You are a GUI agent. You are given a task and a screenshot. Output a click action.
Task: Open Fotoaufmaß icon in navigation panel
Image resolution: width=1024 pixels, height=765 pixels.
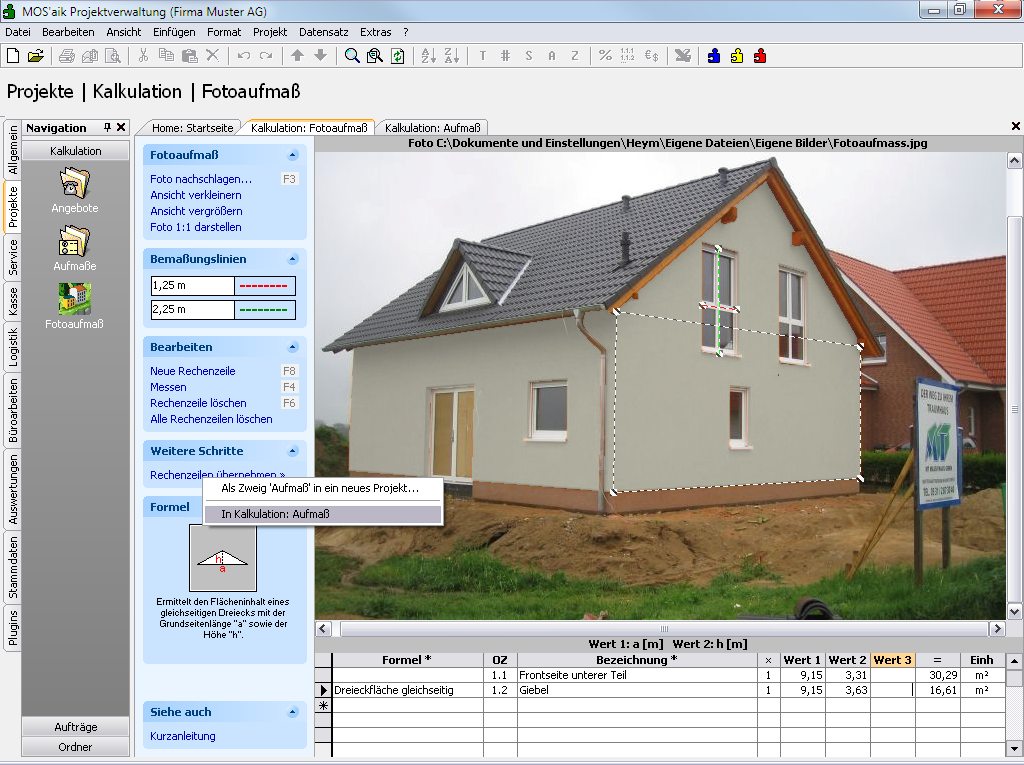coord(74,306)
